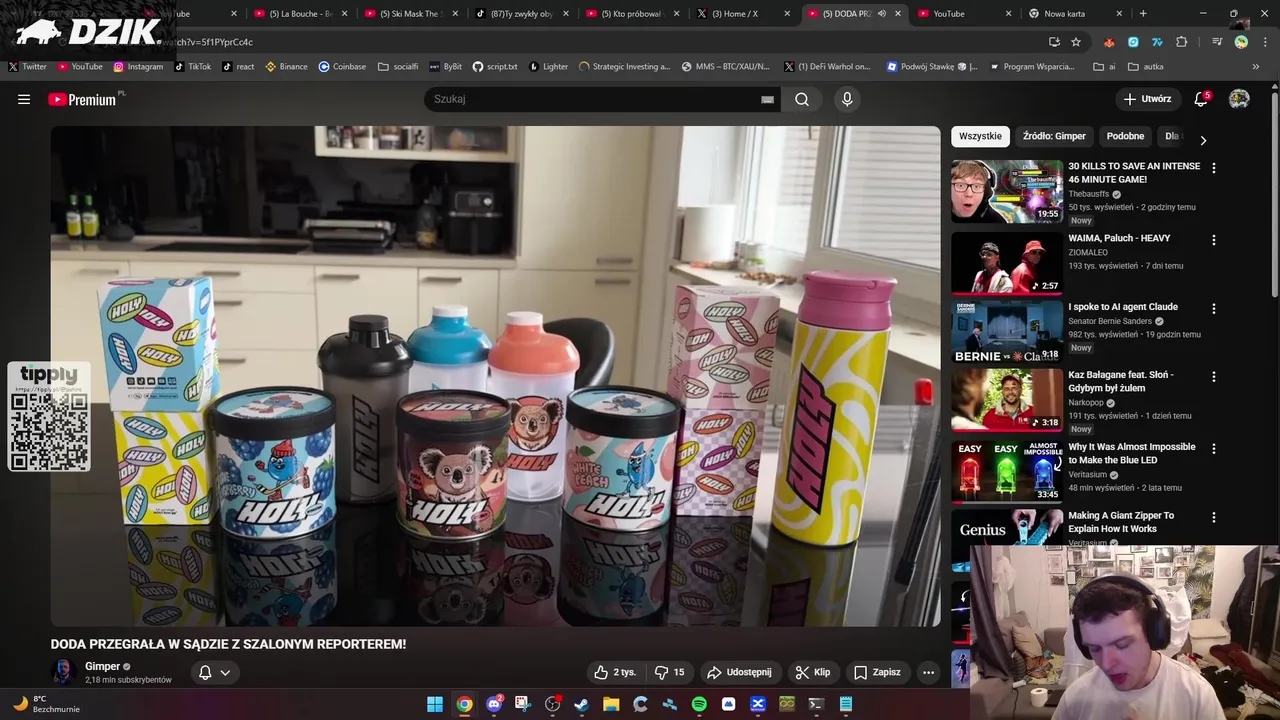This screenshot has height=720, width=1280.
Task: Open a new browser tab with plus
Action: (1143, 14)
